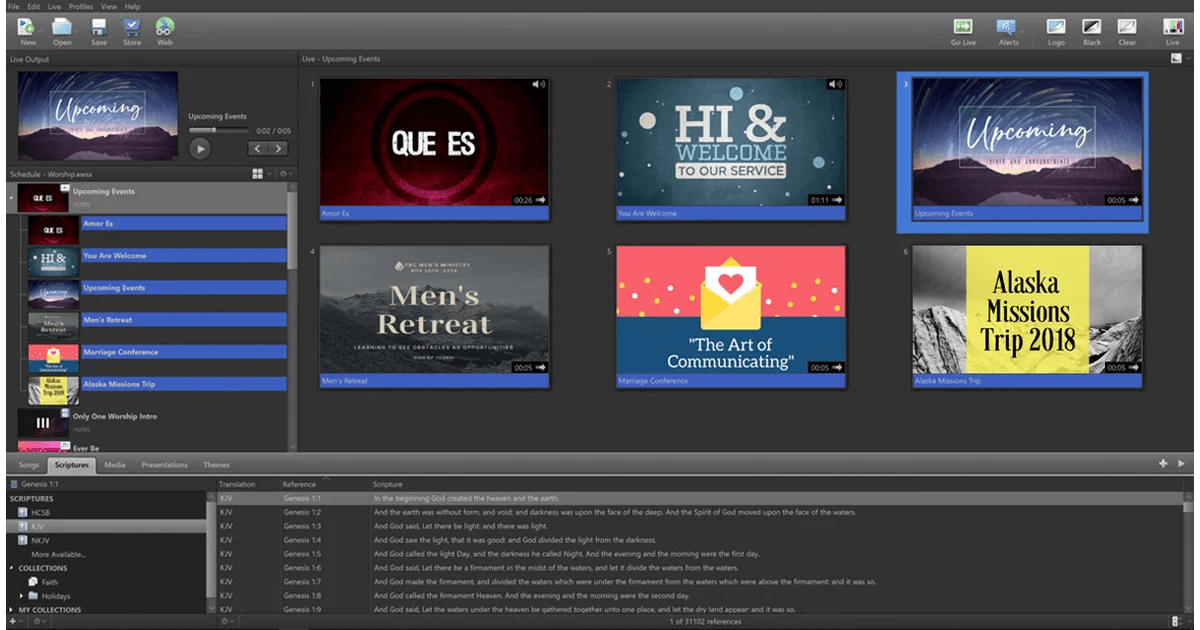Viewport: 1200px width, 630px height.
Task: Open the Store from the toolbar
Action: tap(131, 27)
